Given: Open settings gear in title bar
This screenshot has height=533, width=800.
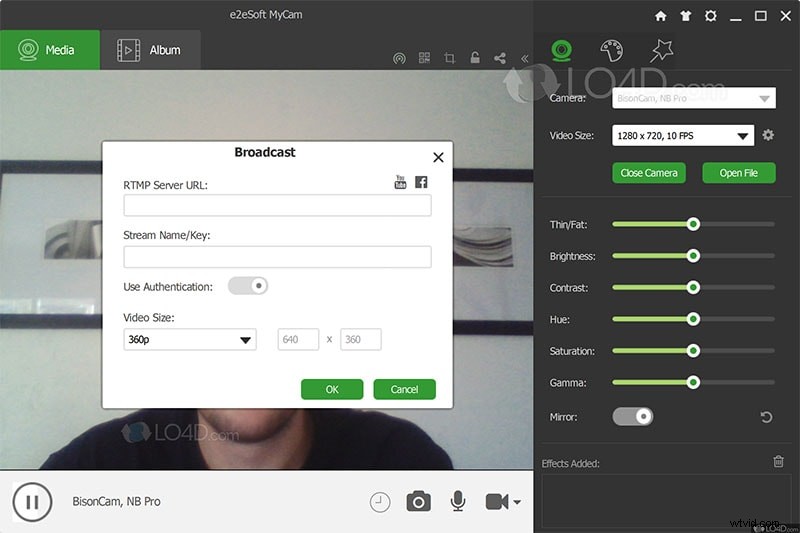Looking at the screenshot, I should (x=711, y=16).
